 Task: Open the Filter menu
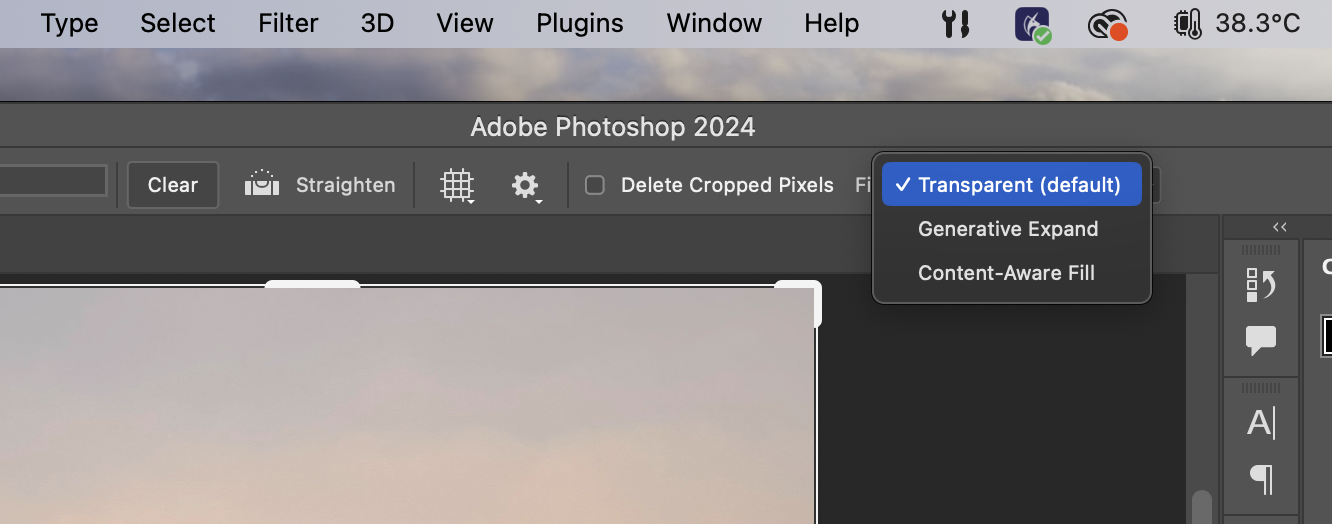point(288,23)
